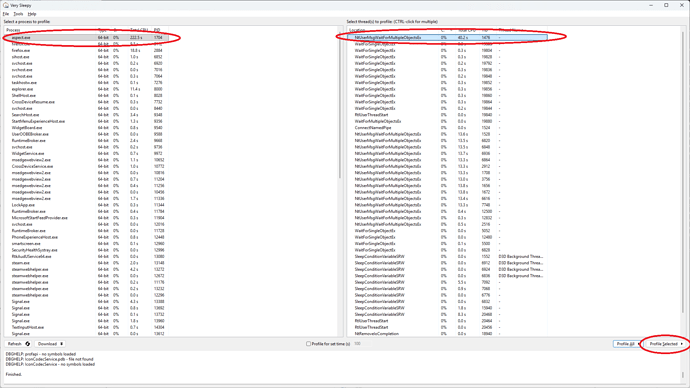Click the Profile Selected button
The image size is (690, 388).
coord(666,344)
